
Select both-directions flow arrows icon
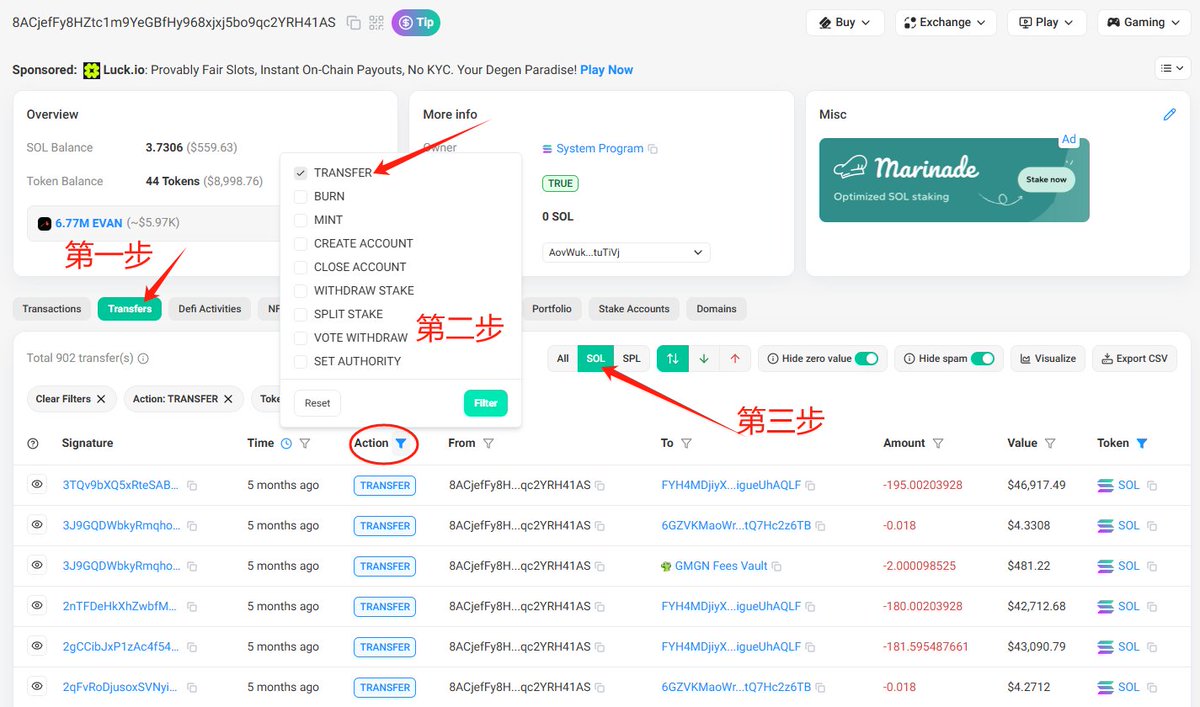tap(672, 358)
